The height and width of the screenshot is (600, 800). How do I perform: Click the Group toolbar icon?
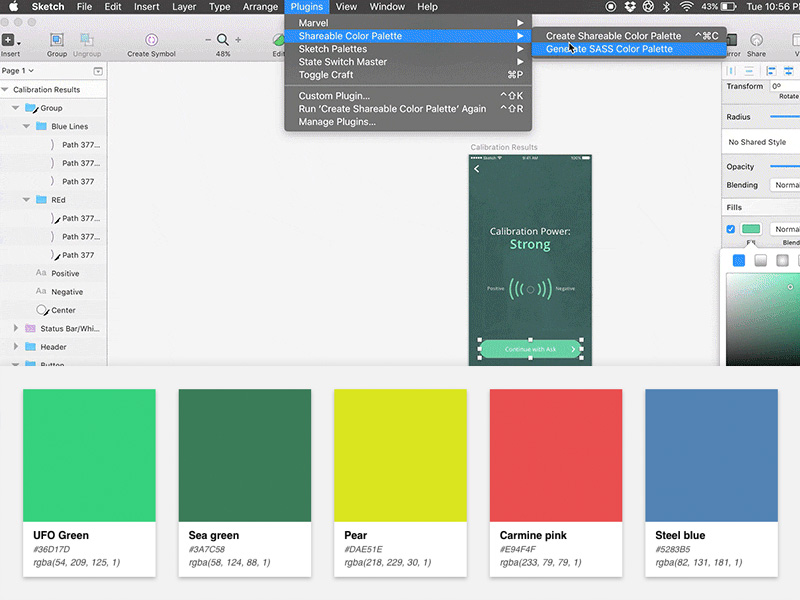(57, 40)
